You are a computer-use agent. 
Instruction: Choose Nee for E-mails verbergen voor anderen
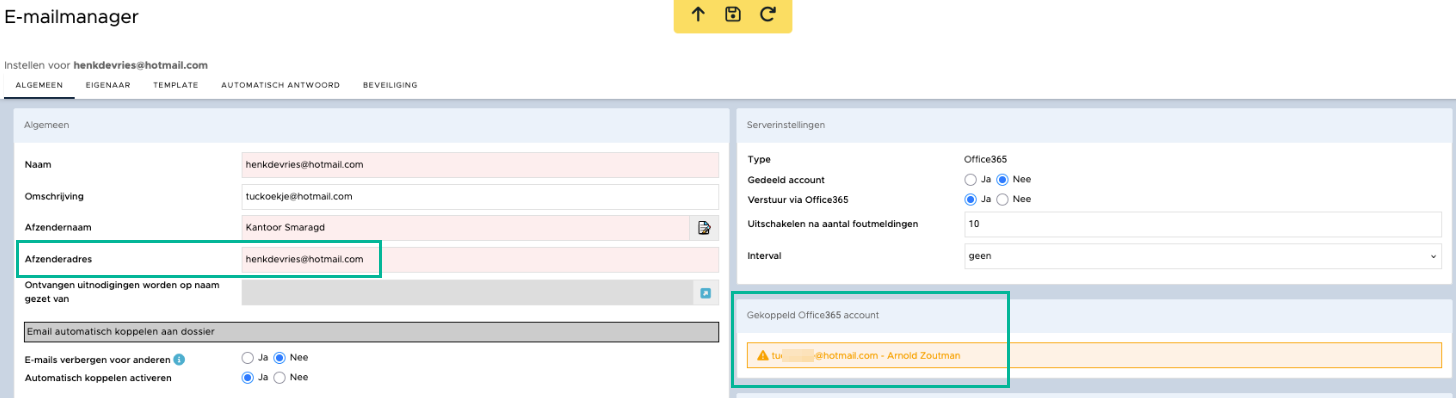pos(279,357)
